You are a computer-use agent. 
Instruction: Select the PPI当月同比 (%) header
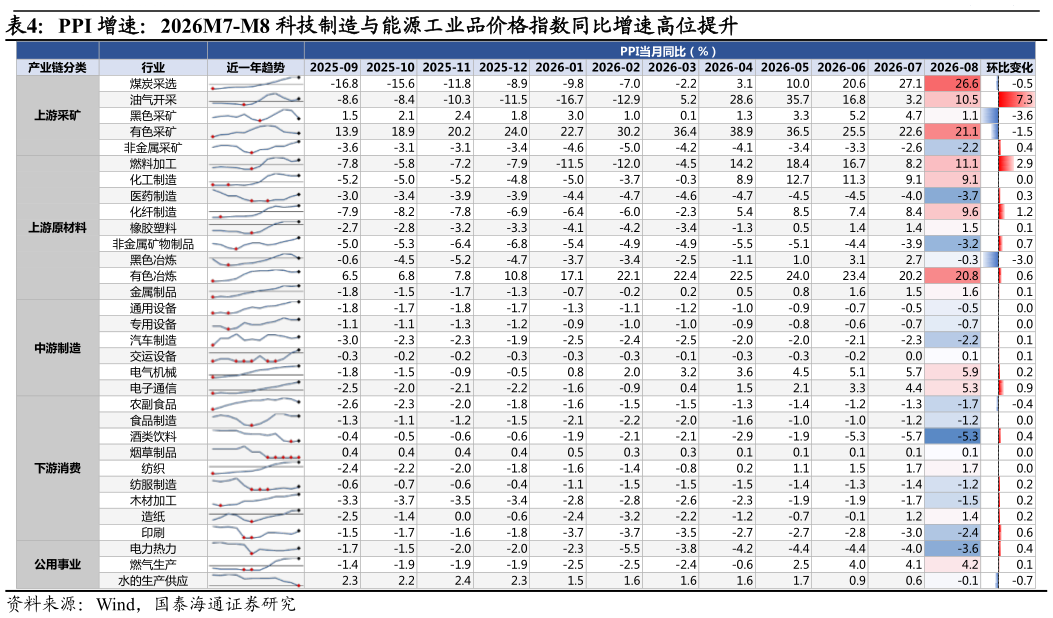pyautogui.click(x=668, y=51)
